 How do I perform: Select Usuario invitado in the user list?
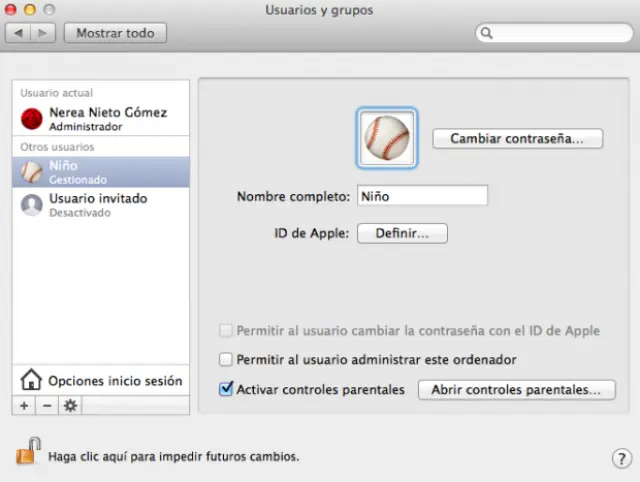click(x=100, y=205)
